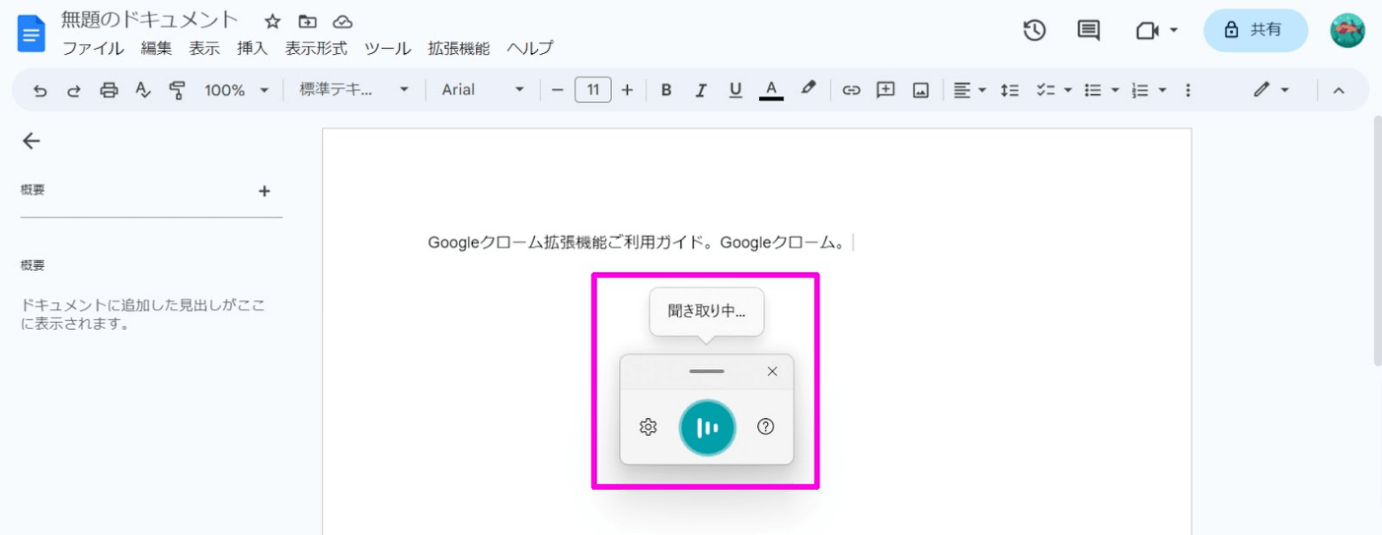Click the document text line
Image resolution: width=1382 pixels, height=535 pixels.
pyautogui.click(x=638, y=242)
